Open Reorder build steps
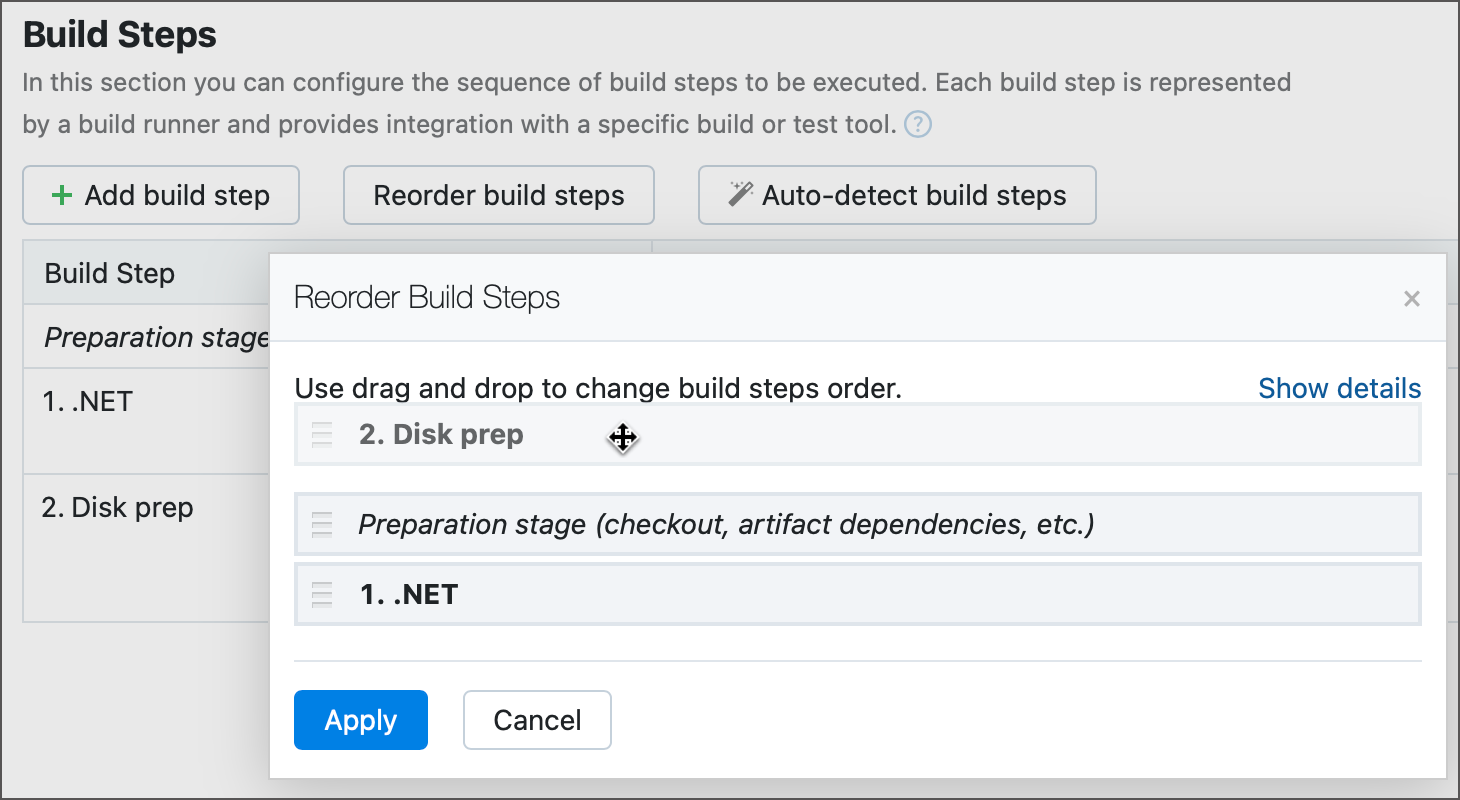 pos(498,195)
